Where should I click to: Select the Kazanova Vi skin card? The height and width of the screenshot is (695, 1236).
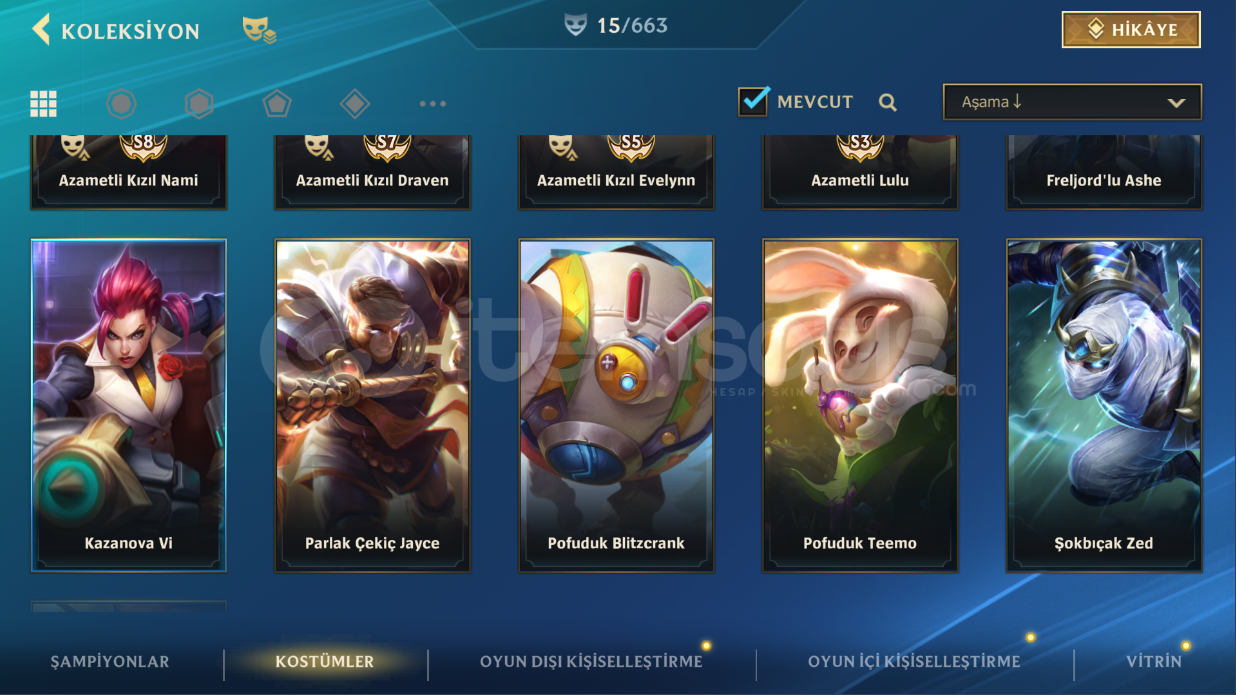pos(129,405)
